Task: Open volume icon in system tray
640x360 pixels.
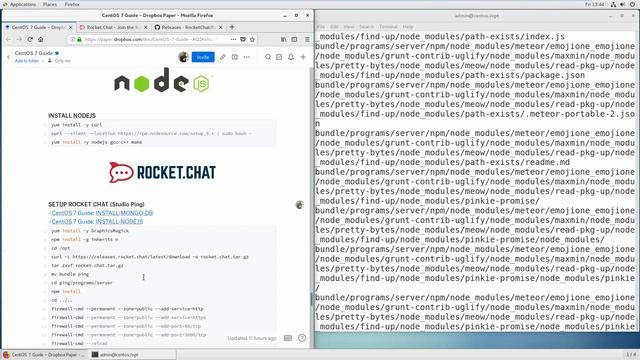Action: tap(622, 4)
